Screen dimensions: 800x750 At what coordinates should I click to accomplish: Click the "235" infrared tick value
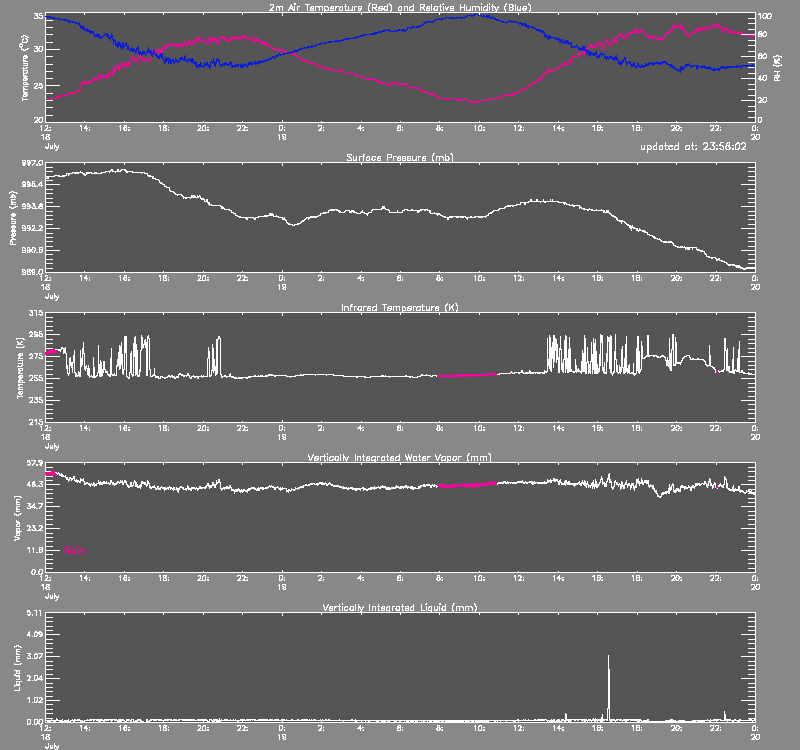click(36, 400)
